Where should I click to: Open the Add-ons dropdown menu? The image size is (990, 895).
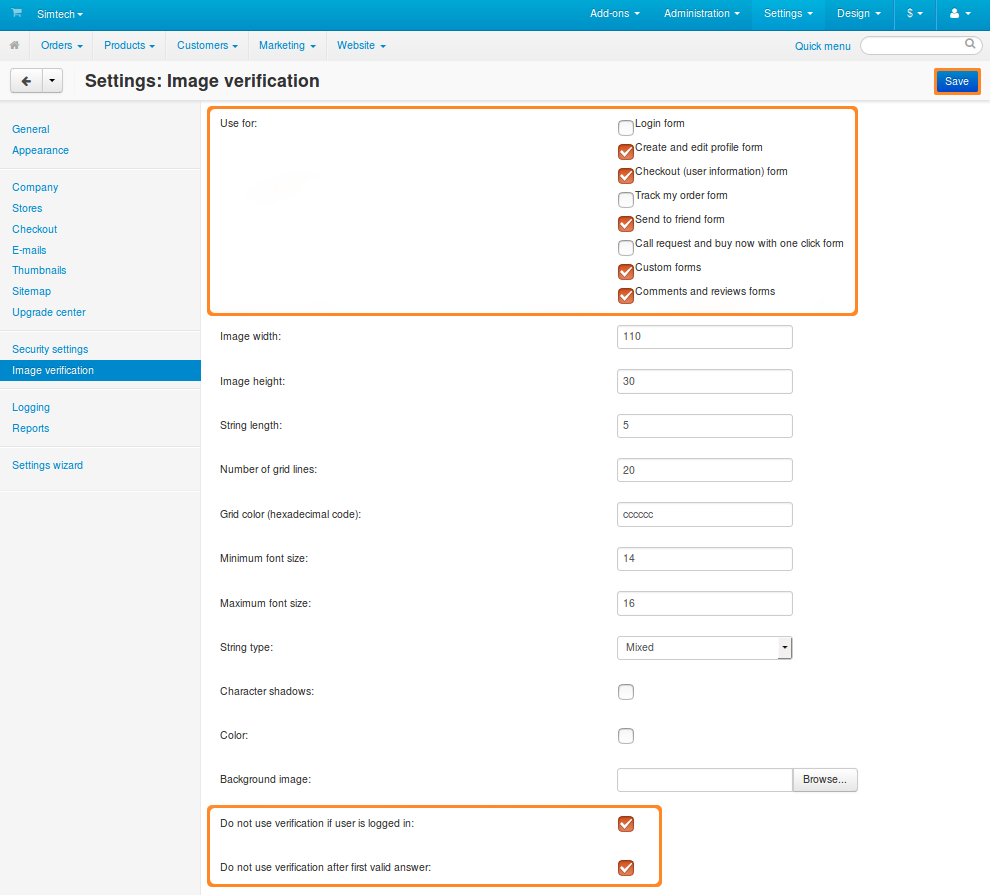coord(614,13)
